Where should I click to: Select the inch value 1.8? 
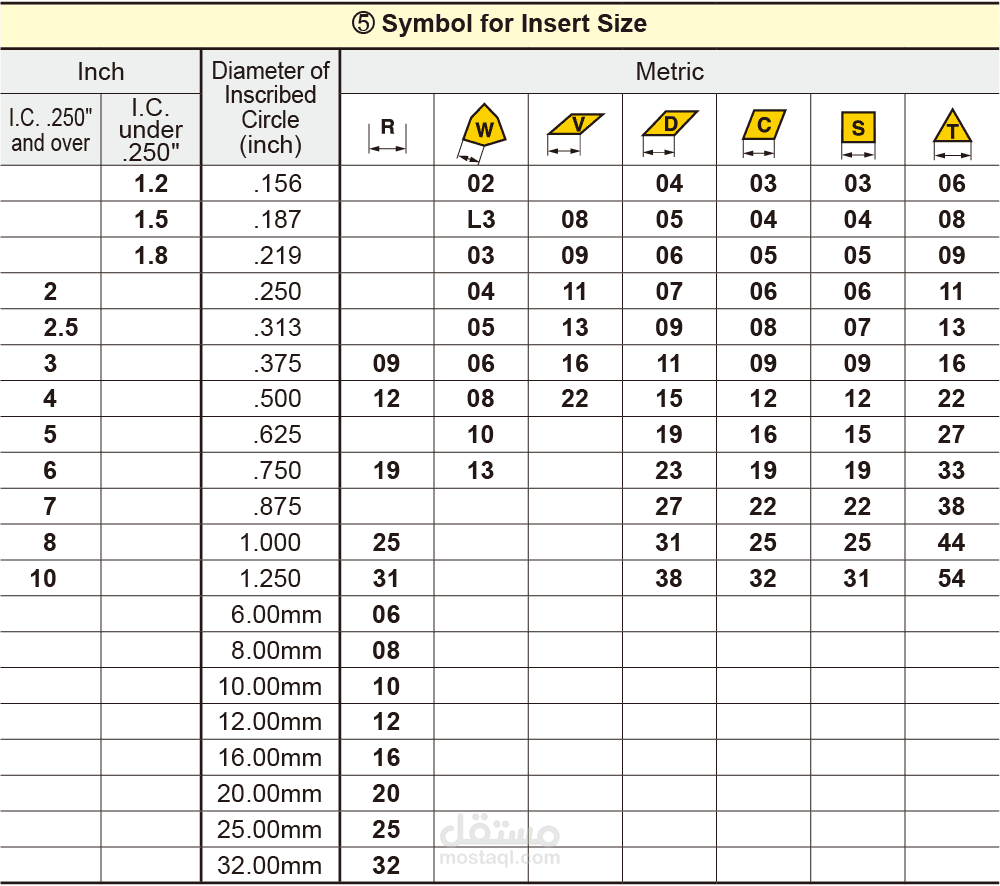point(151,256)
